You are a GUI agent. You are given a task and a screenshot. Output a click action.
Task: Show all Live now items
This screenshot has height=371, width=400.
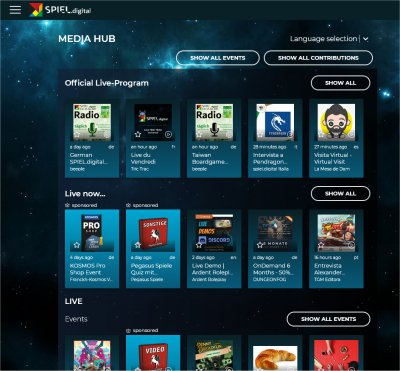(x=340, y=193)
